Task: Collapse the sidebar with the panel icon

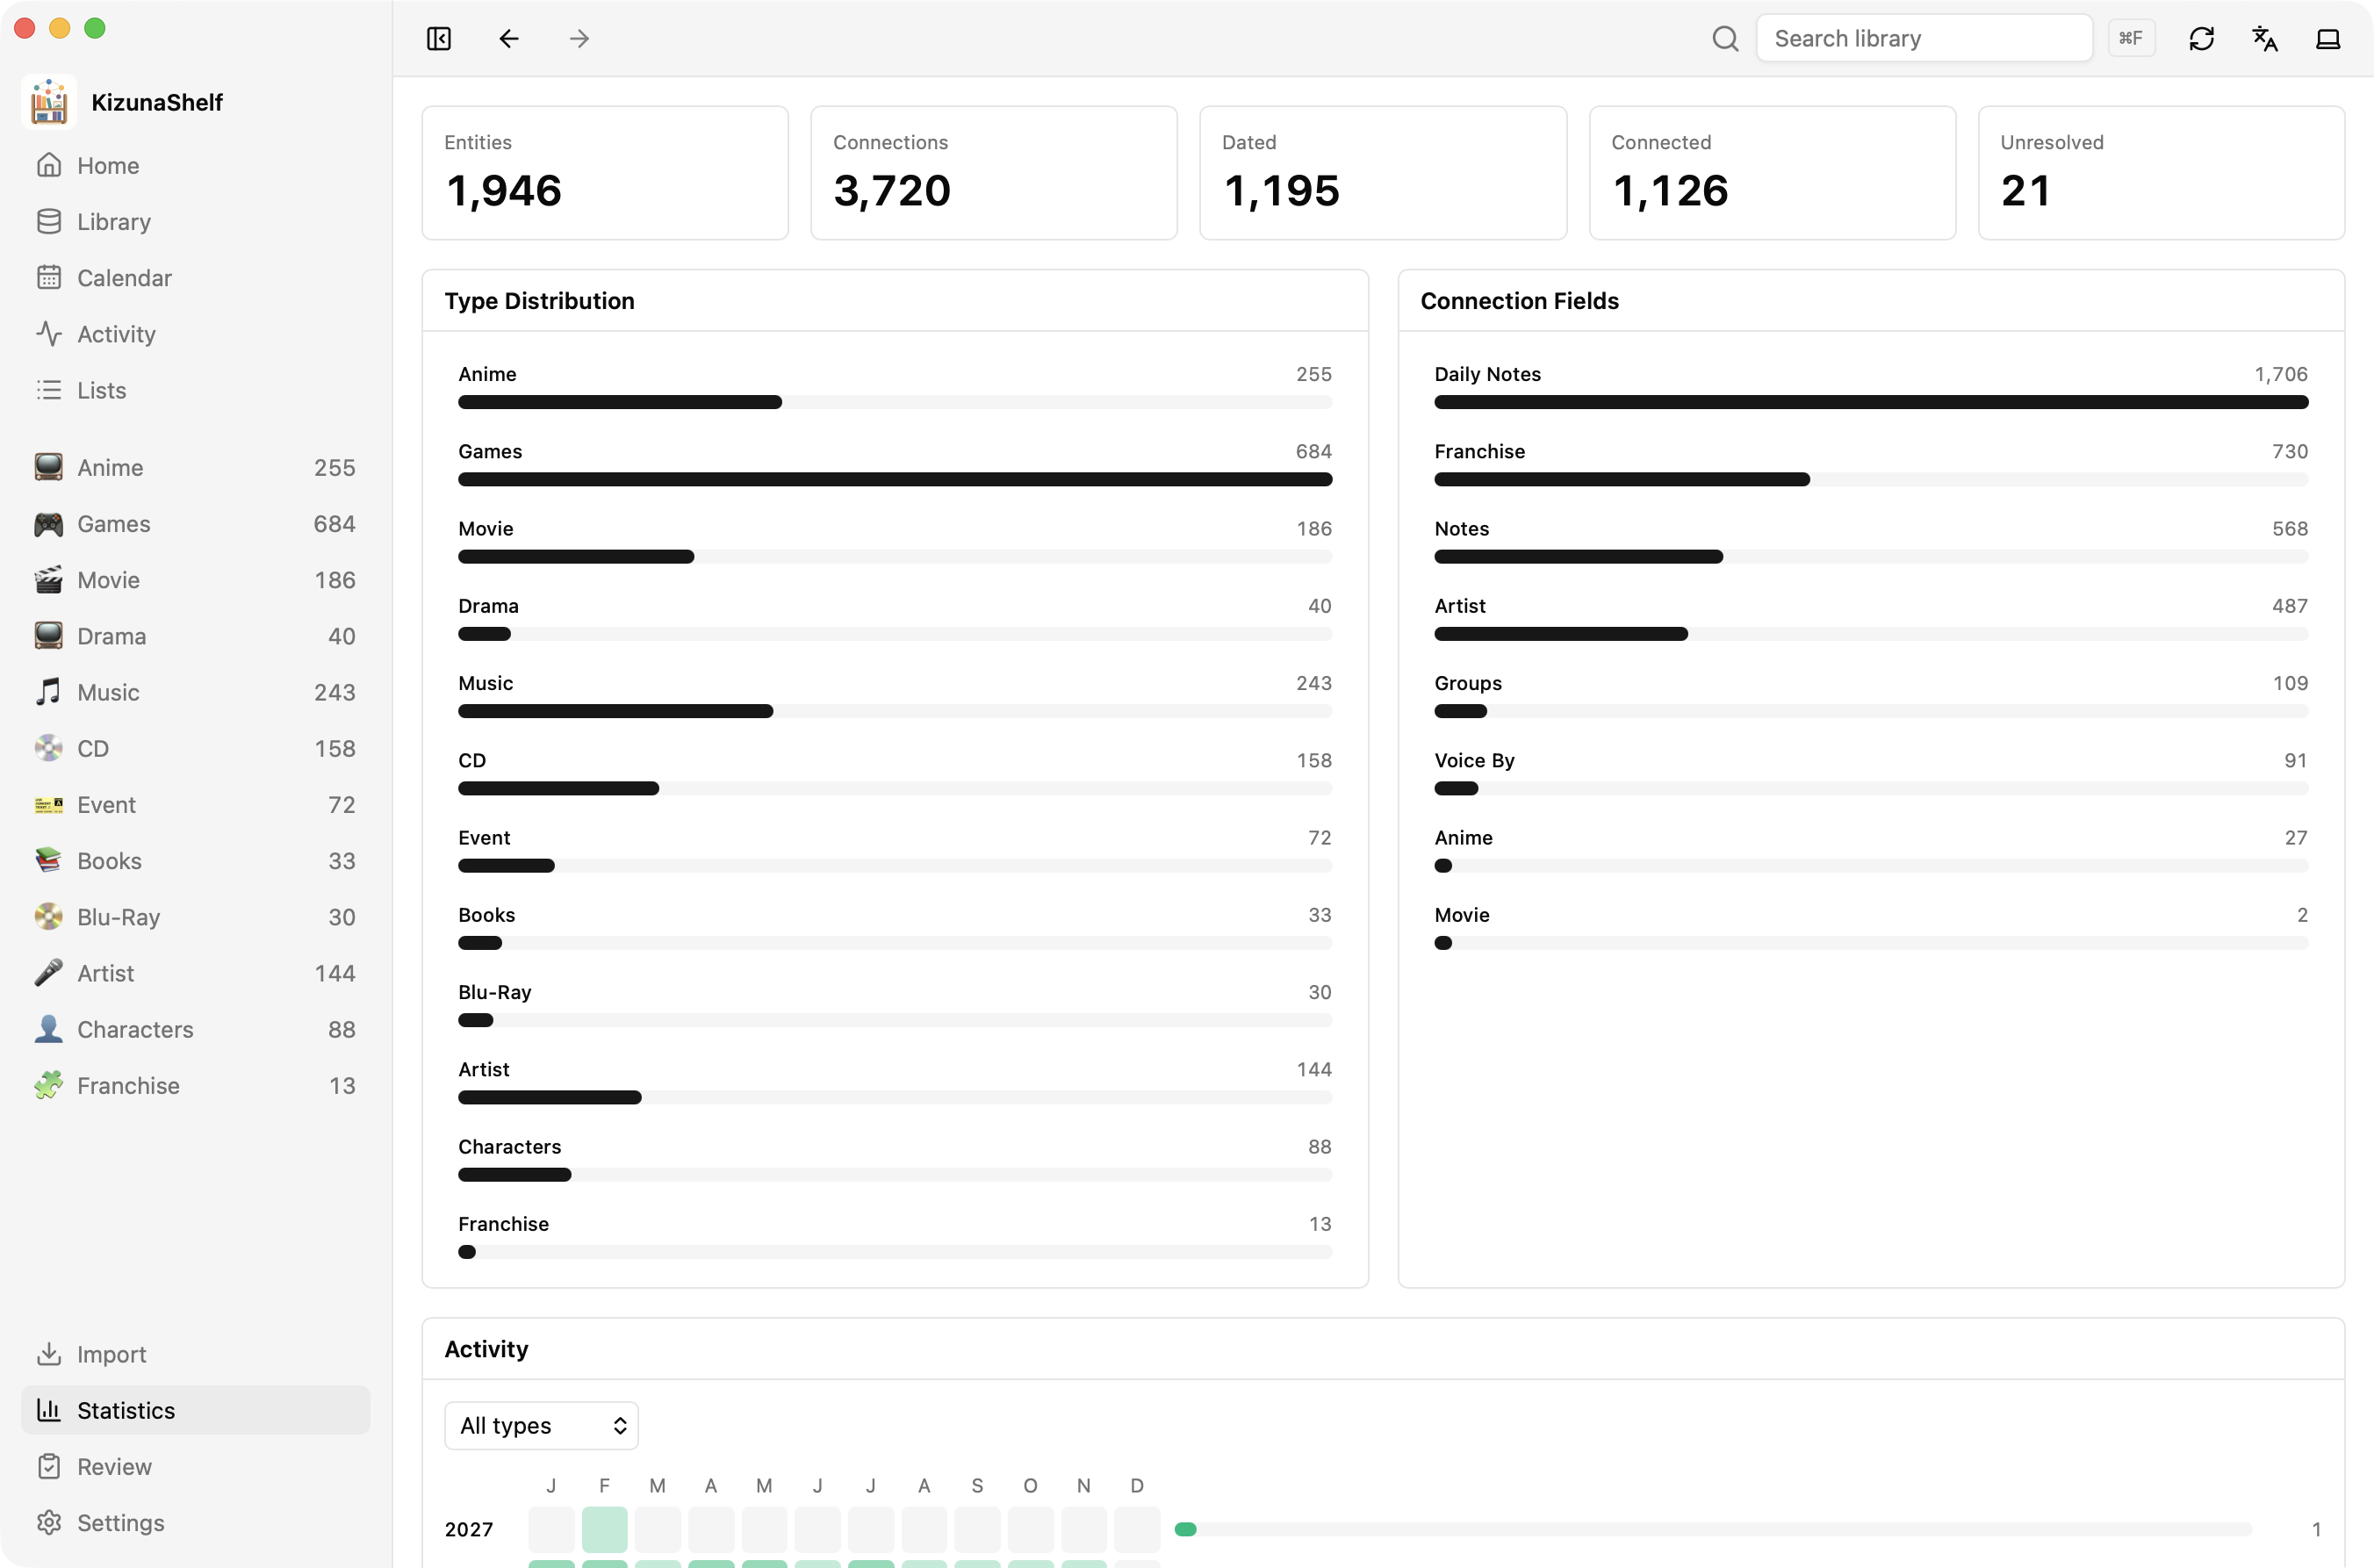Action: [x=438, y=39]
